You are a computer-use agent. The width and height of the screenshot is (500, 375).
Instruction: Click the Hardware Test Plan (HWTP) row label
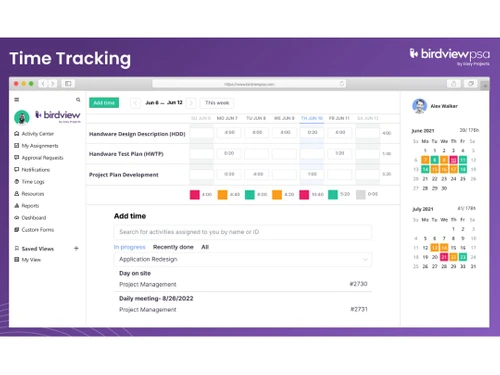click(126, 154)
